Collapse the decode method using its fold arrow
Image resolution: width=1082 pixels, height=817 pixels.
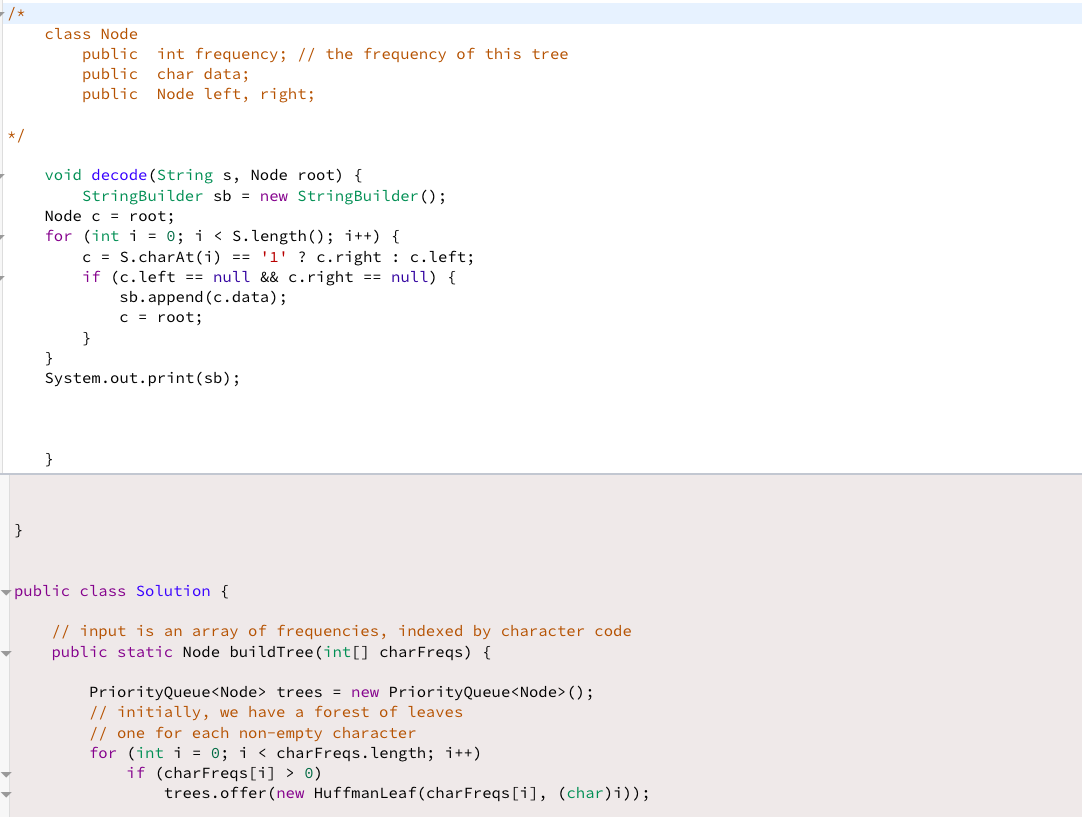5,174
